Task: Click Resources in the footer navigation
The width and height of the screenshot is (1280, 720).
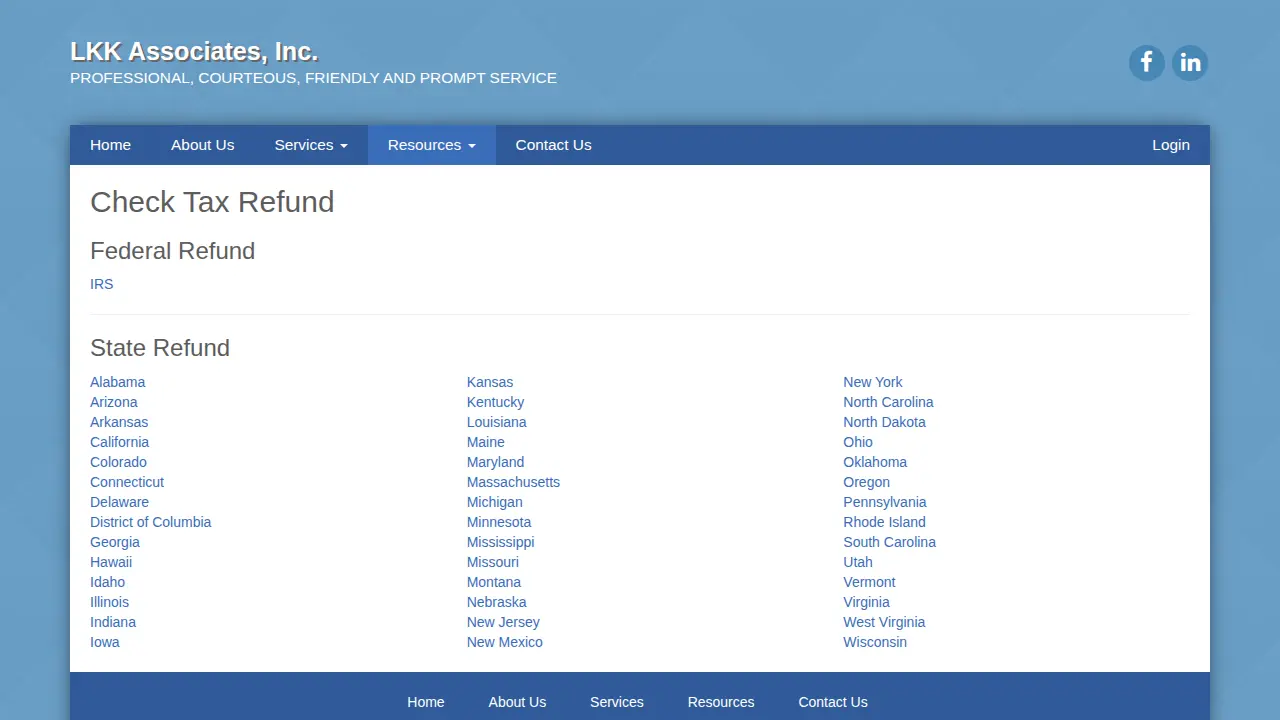Action: coord(721,702)
